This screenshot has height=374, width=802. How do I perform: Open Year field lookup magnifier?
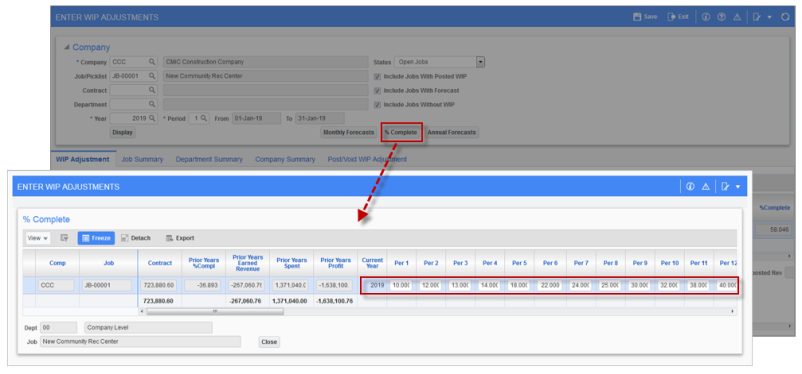(x=152, y=118)
